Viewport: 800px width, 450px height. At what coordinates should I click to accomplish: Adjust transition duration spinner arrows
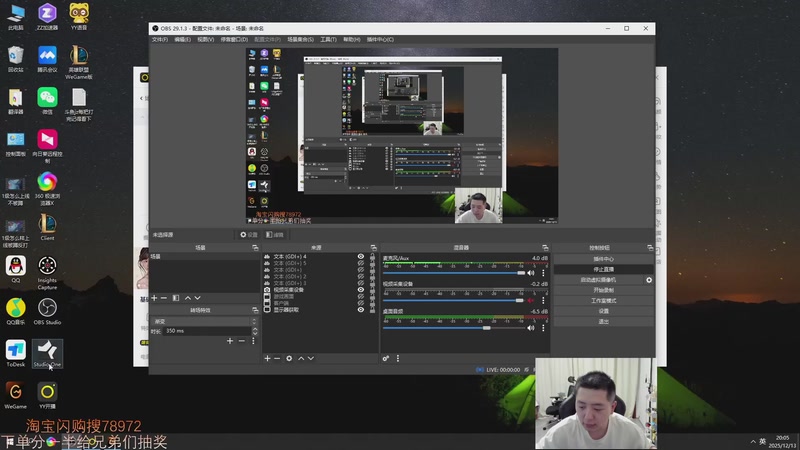click(255, 331)
